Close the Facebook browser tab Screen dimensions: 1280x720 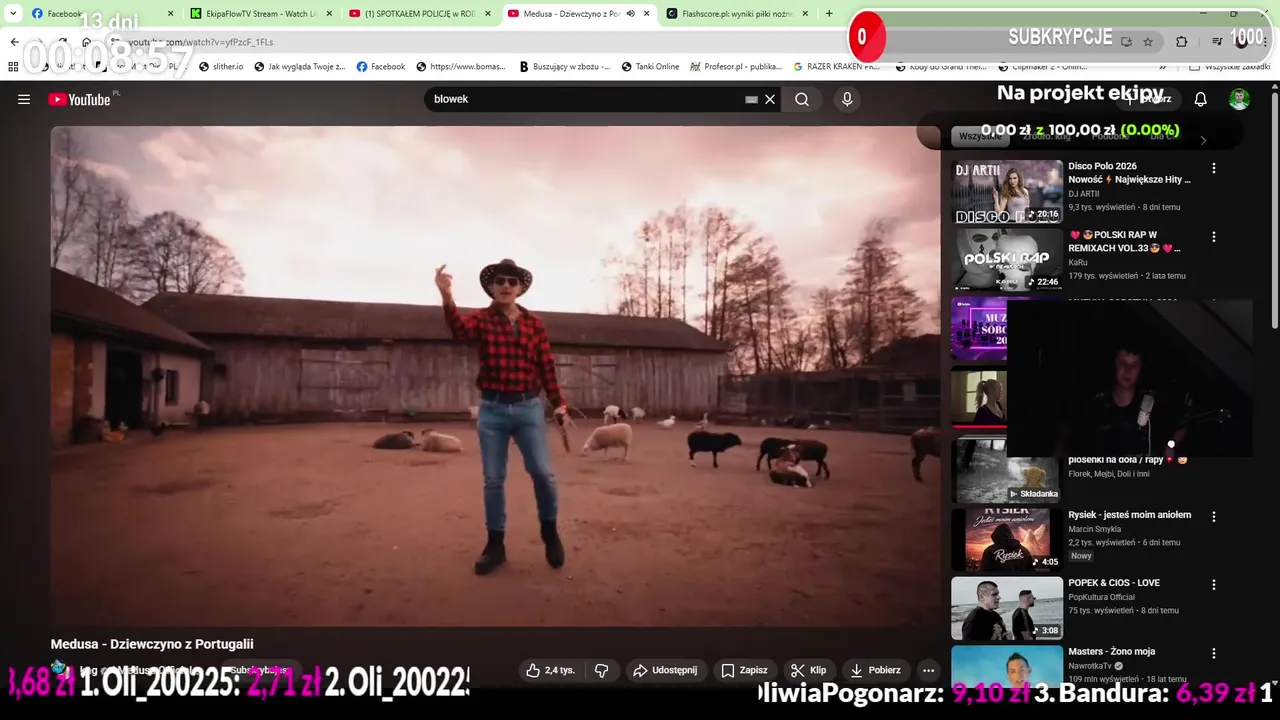tap(170, 14)
